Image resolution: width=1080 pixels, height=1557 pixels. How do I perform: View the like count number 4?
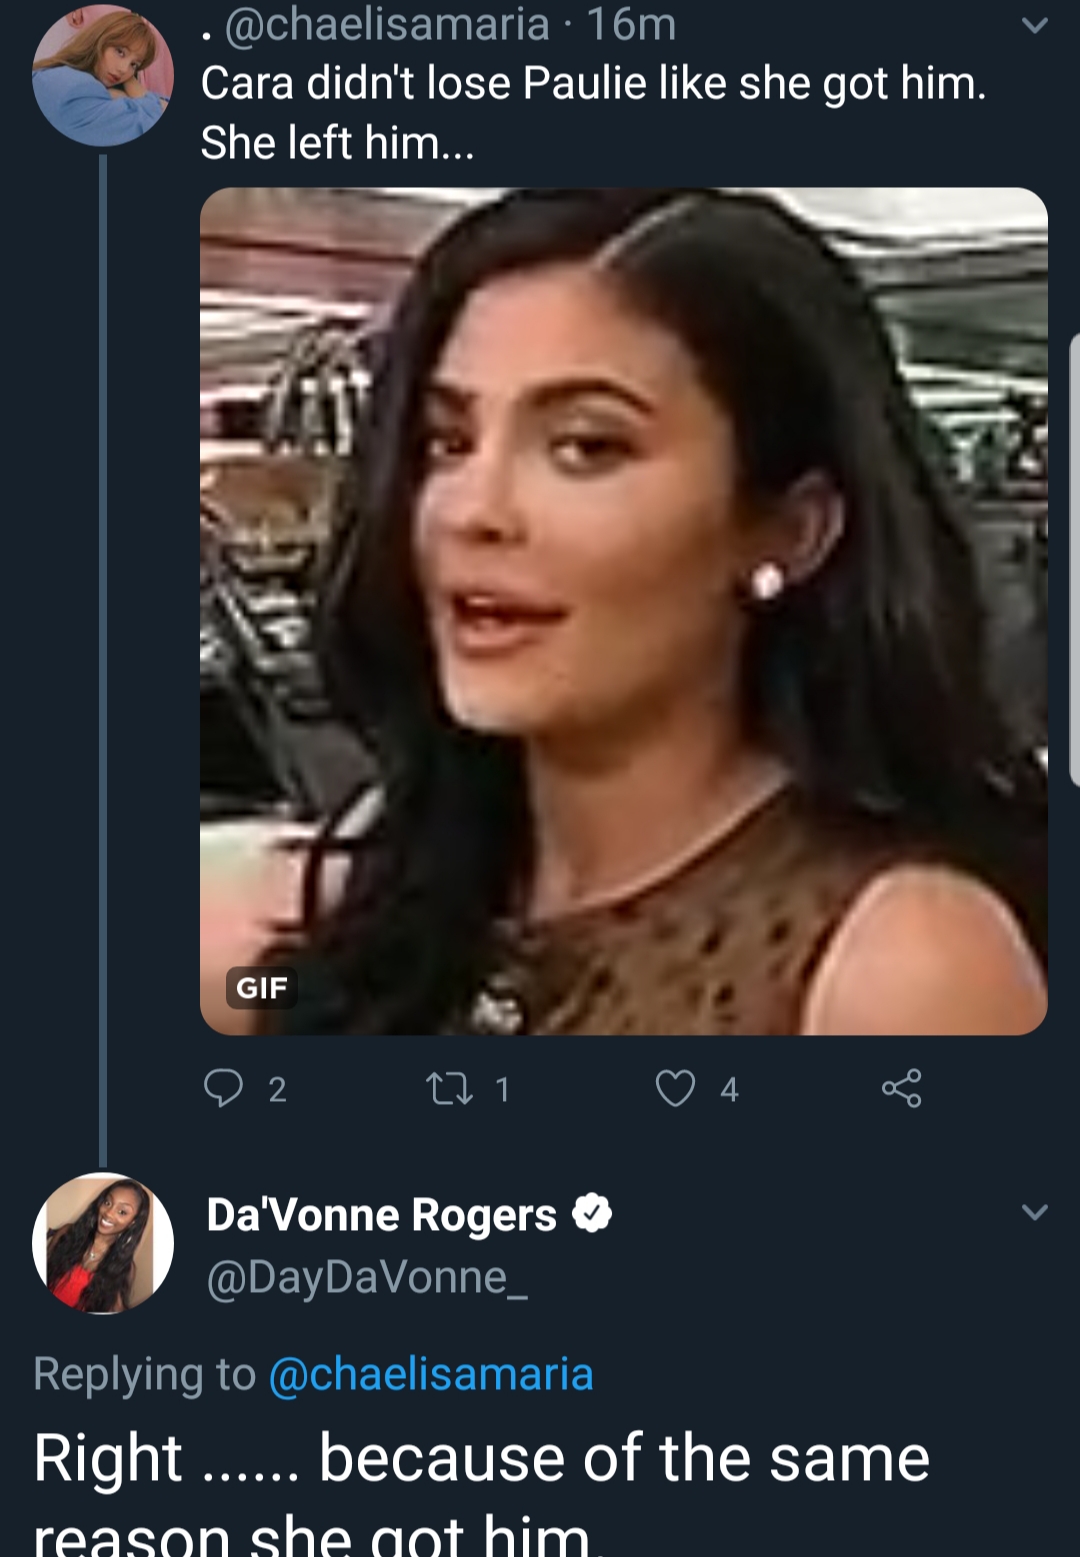coord(729,1089)
